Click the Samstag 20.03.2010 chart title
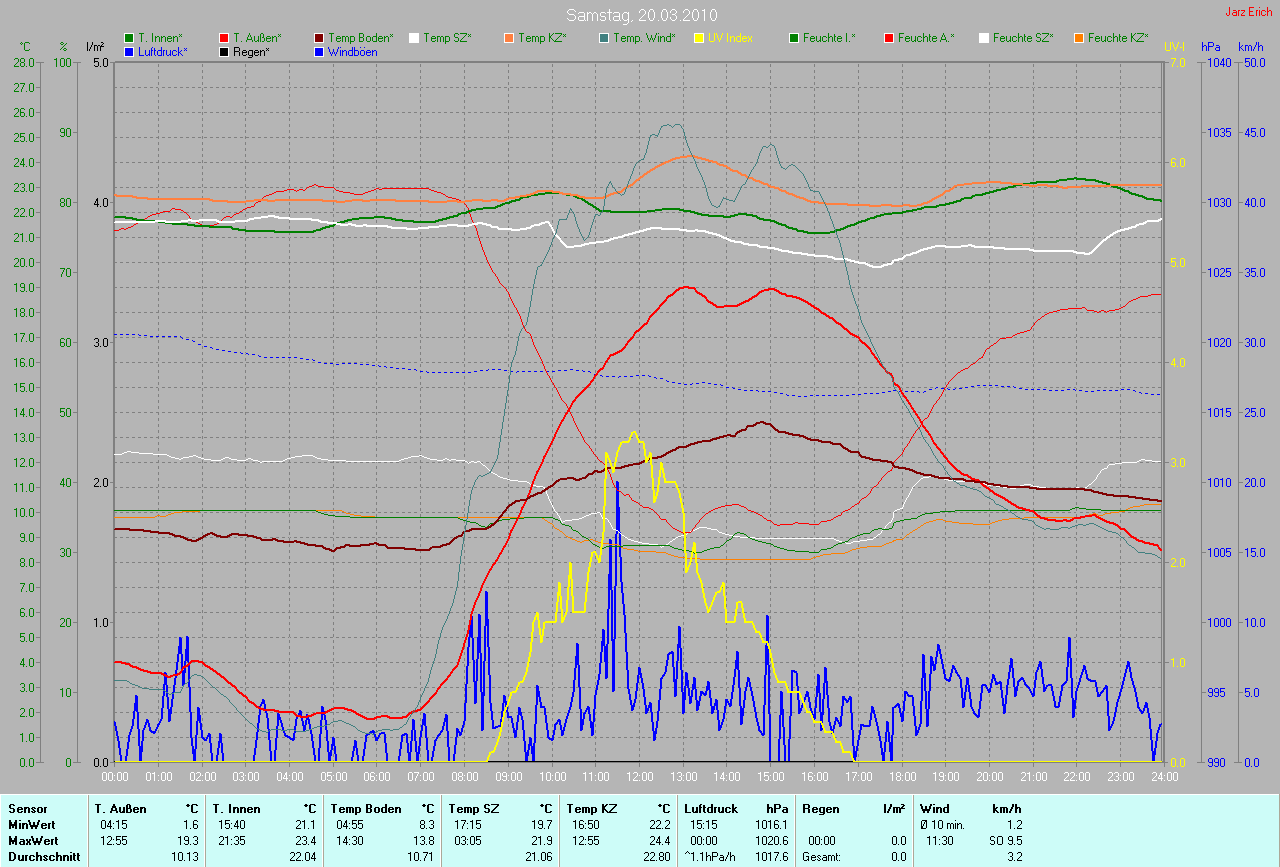This screenshot has width=1280, height=867. [638, 15]
